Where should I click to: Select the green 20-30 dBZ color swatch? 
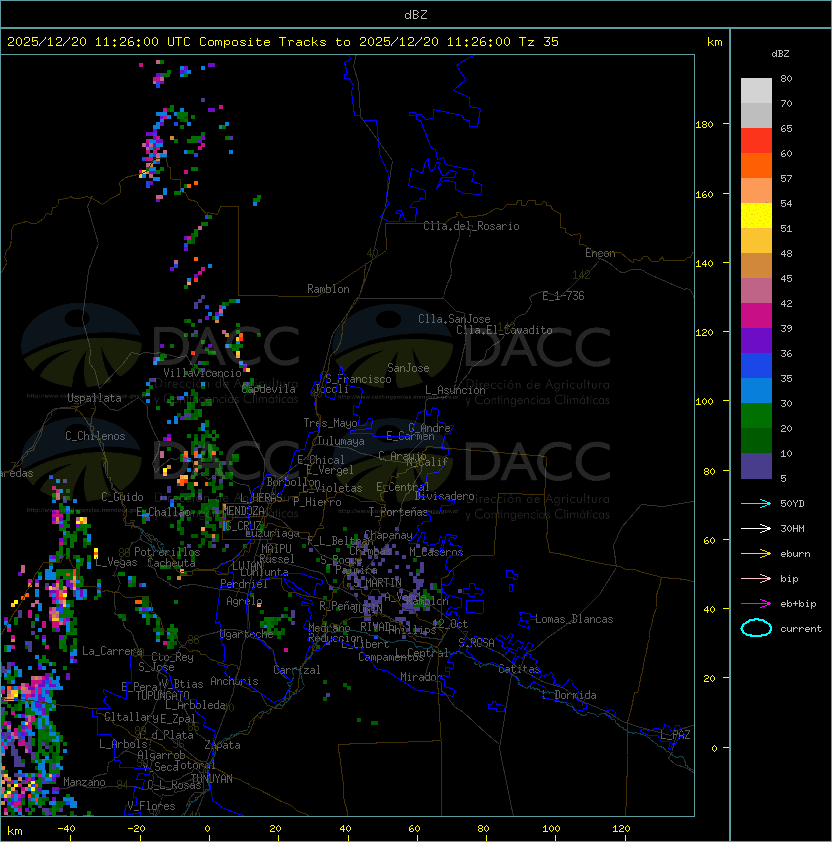756,416
